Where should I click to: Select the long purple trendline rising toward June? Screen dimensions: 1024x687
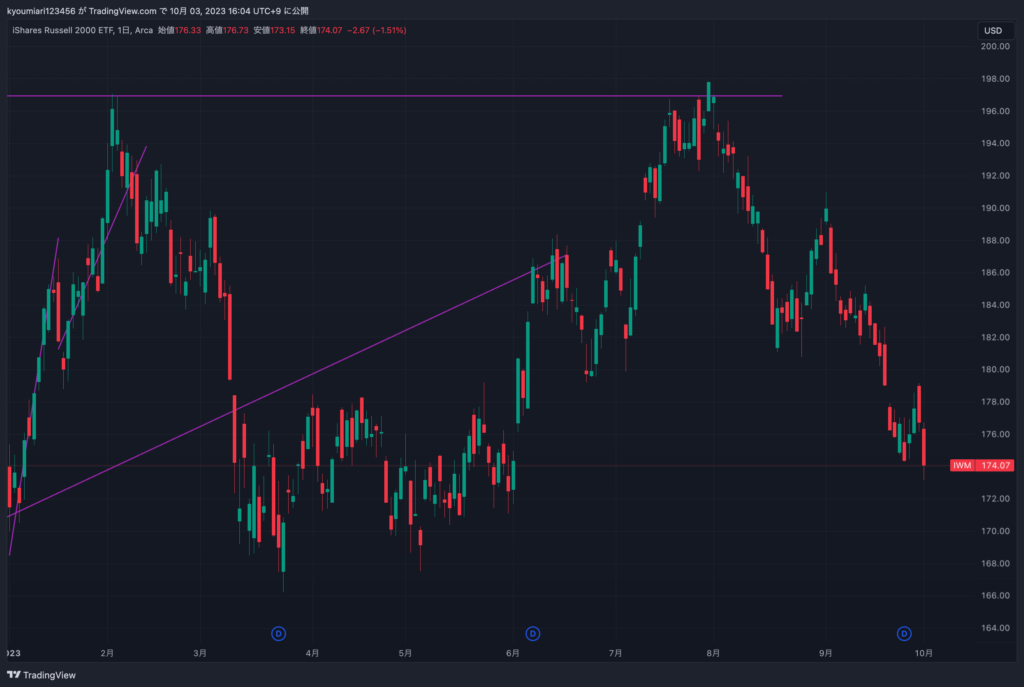coord(287,385)
